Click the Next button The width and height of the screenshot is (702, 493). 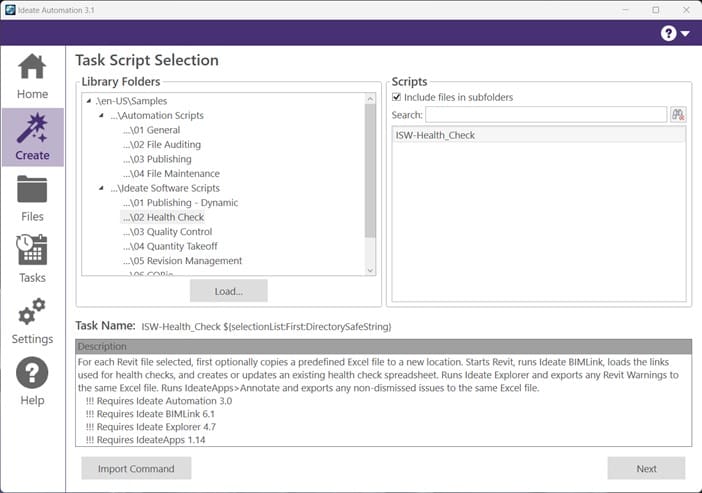646,468
